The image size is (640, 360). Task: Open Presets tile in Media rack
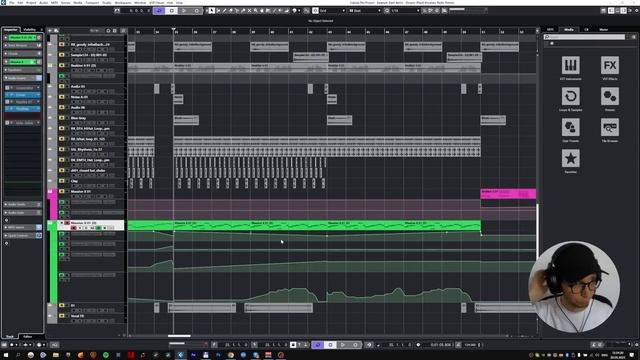click(609, 97)
